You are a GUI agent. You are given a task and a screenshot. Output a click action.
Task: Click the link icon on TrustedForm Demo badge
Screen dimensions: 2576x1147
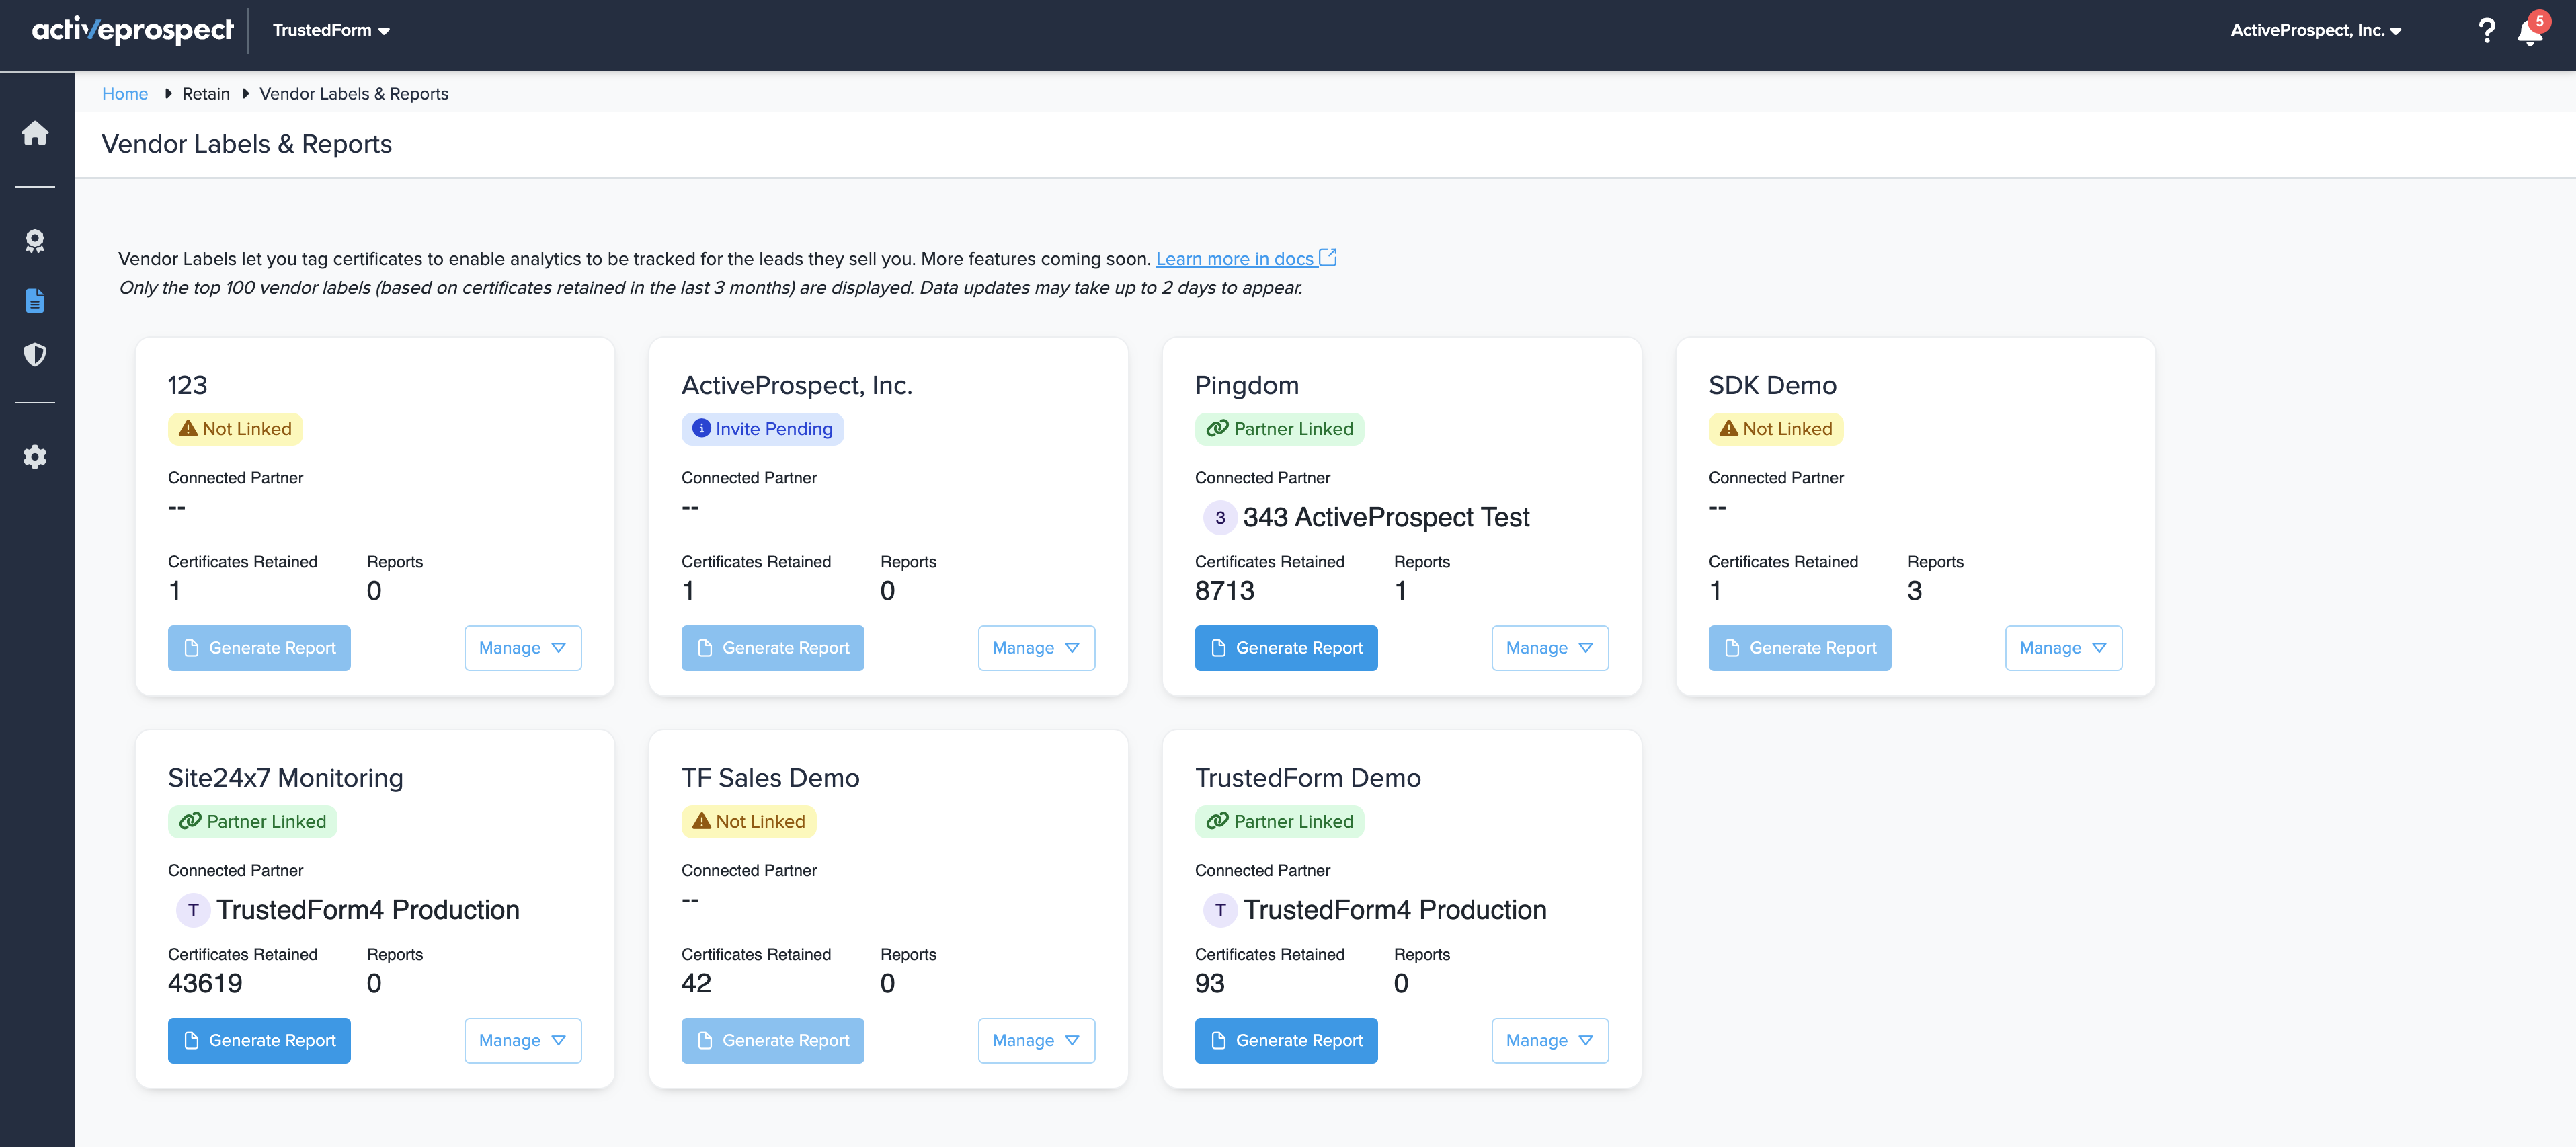click(x=1217, y=821)
